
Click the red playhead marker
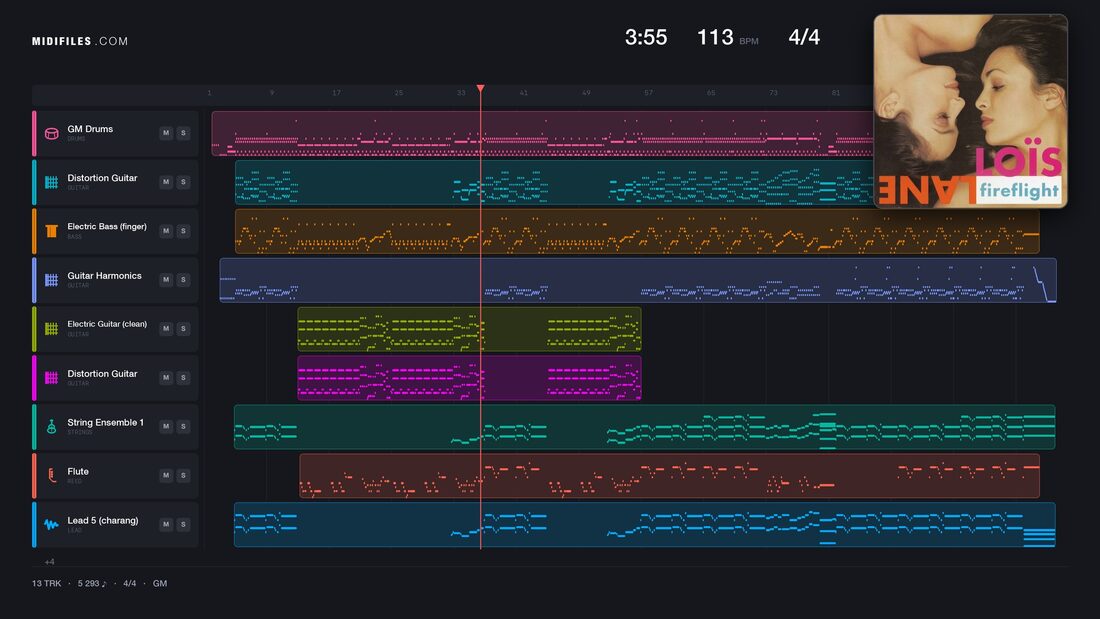(481, 88)
